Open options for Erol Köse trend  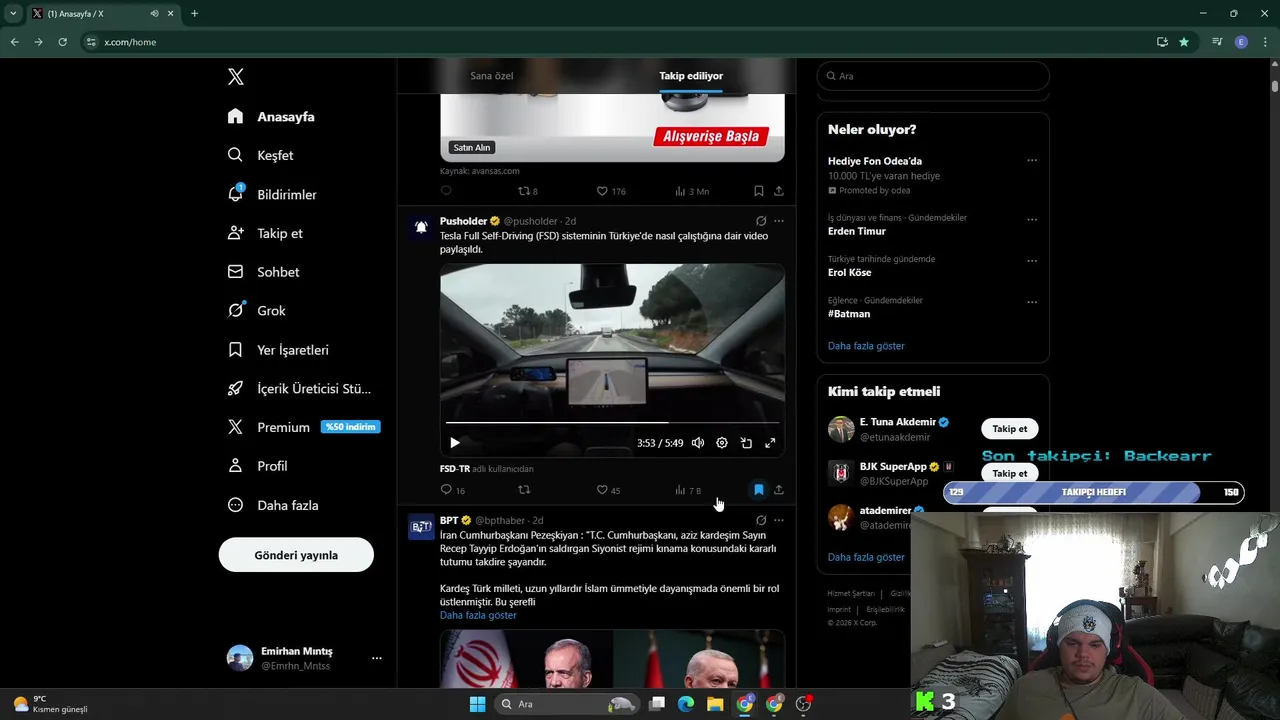click(x=1032, y=261)
